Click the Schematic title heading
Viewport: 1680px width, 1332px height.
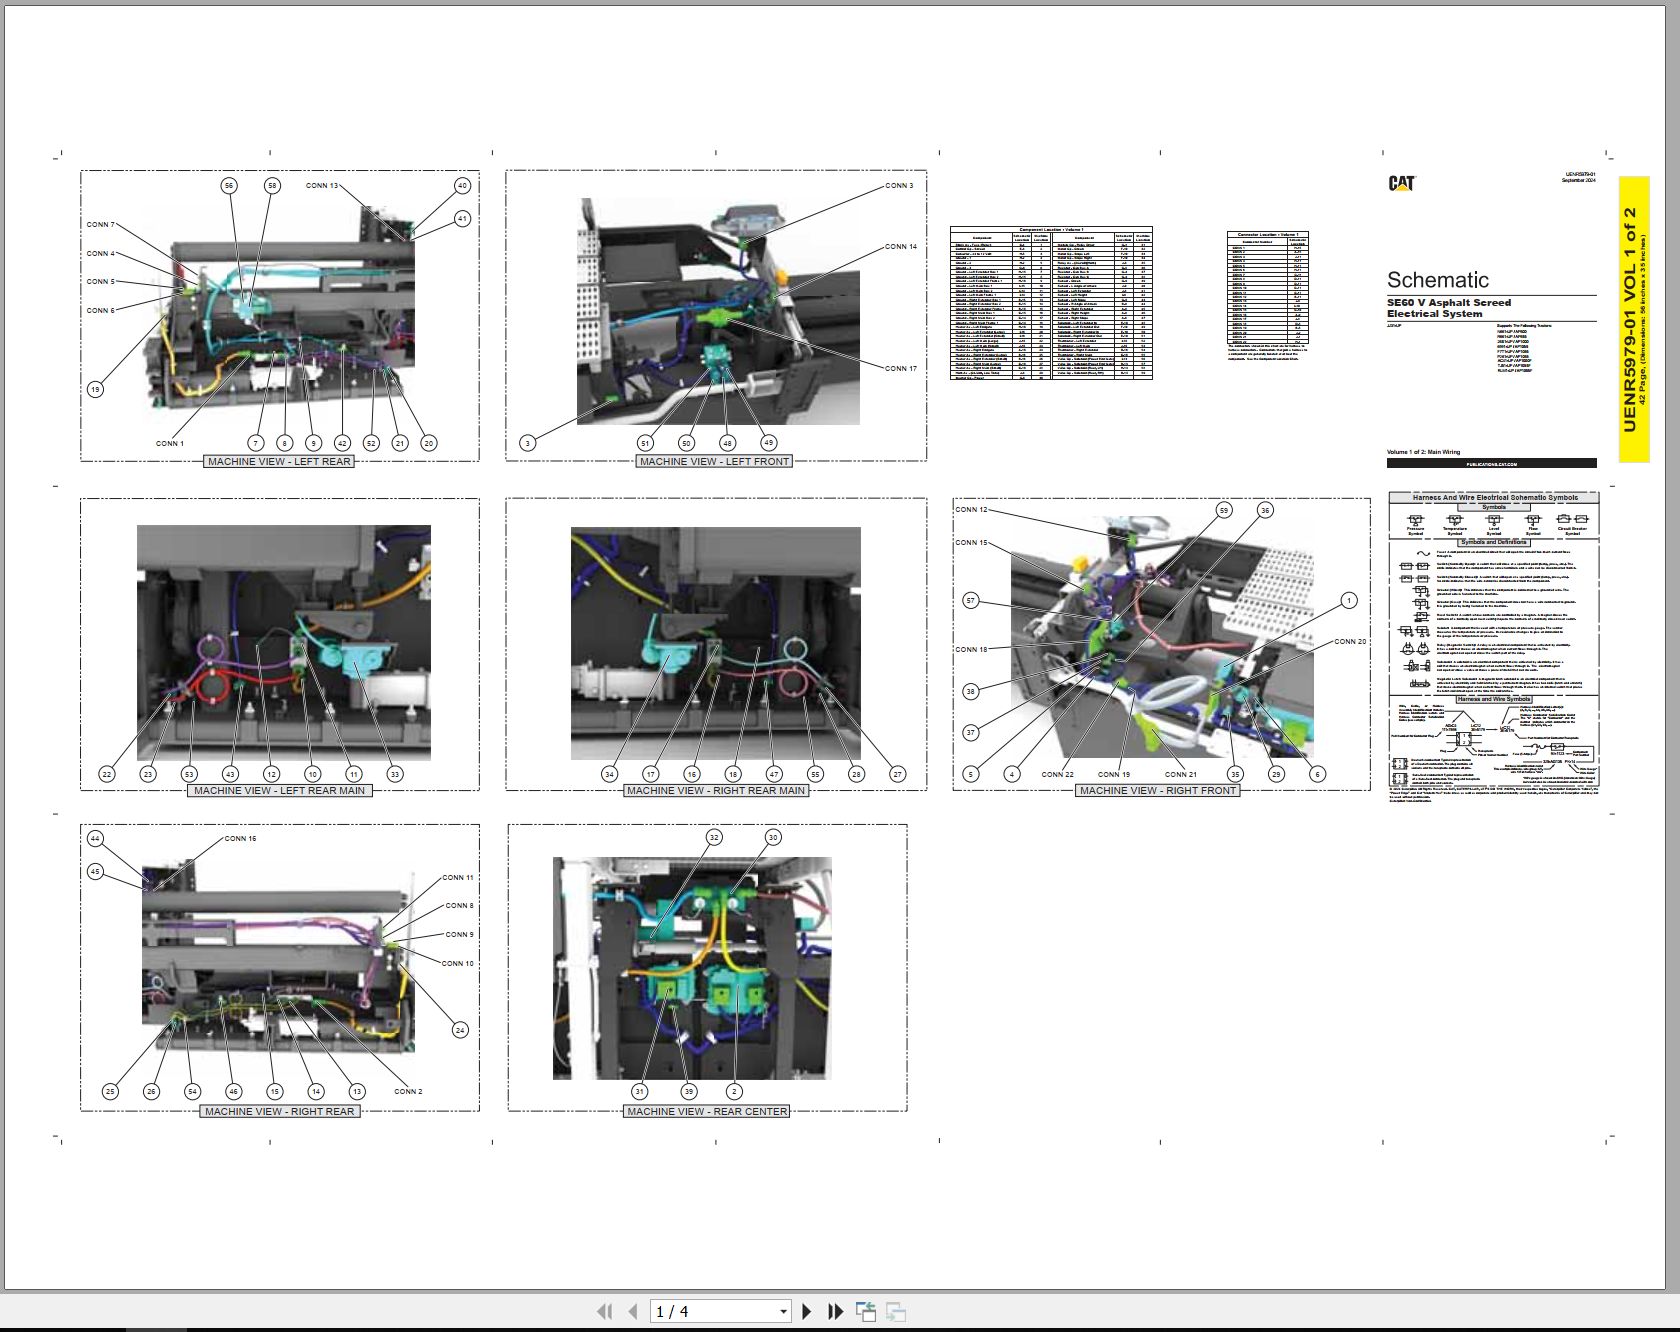click(1437, 280)
